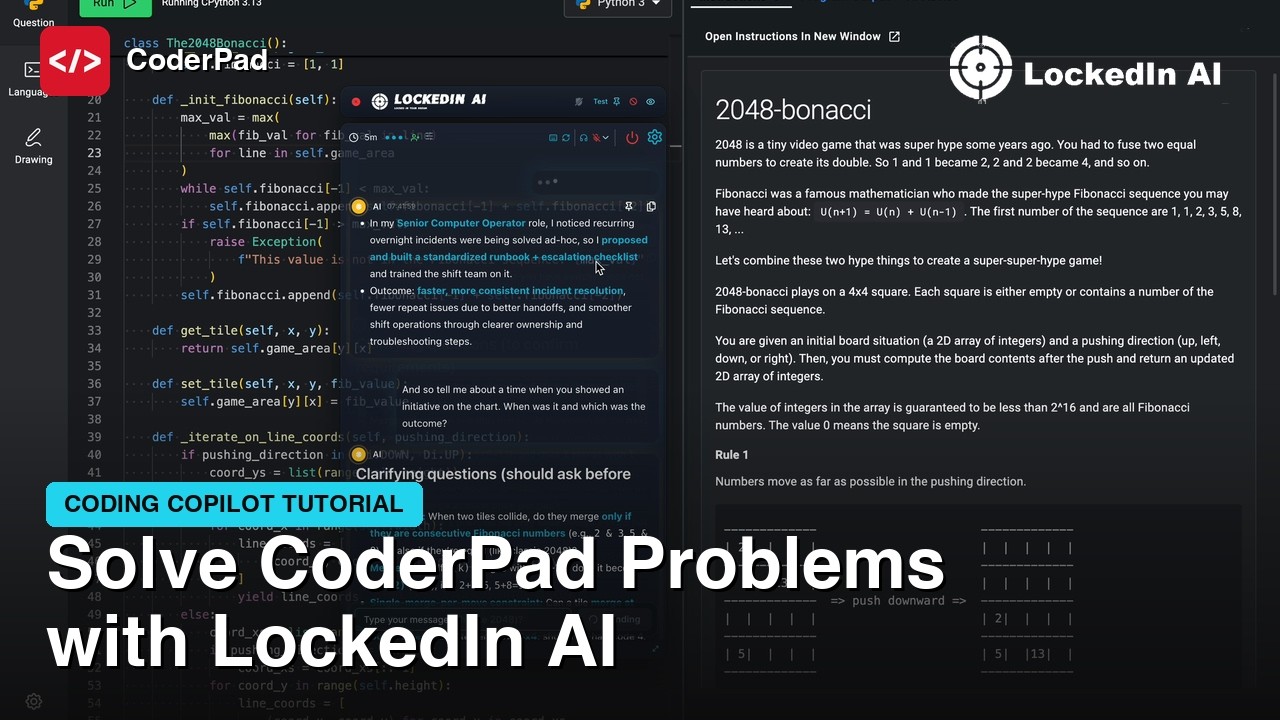Click the '2048-bonacci' instructions heading

click(793, 109)
